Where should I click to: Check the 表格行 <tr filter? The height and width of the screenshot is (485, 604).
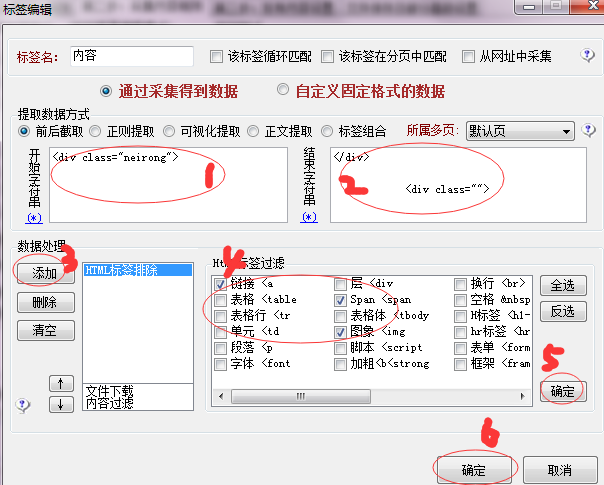click(x=220, y=316)
